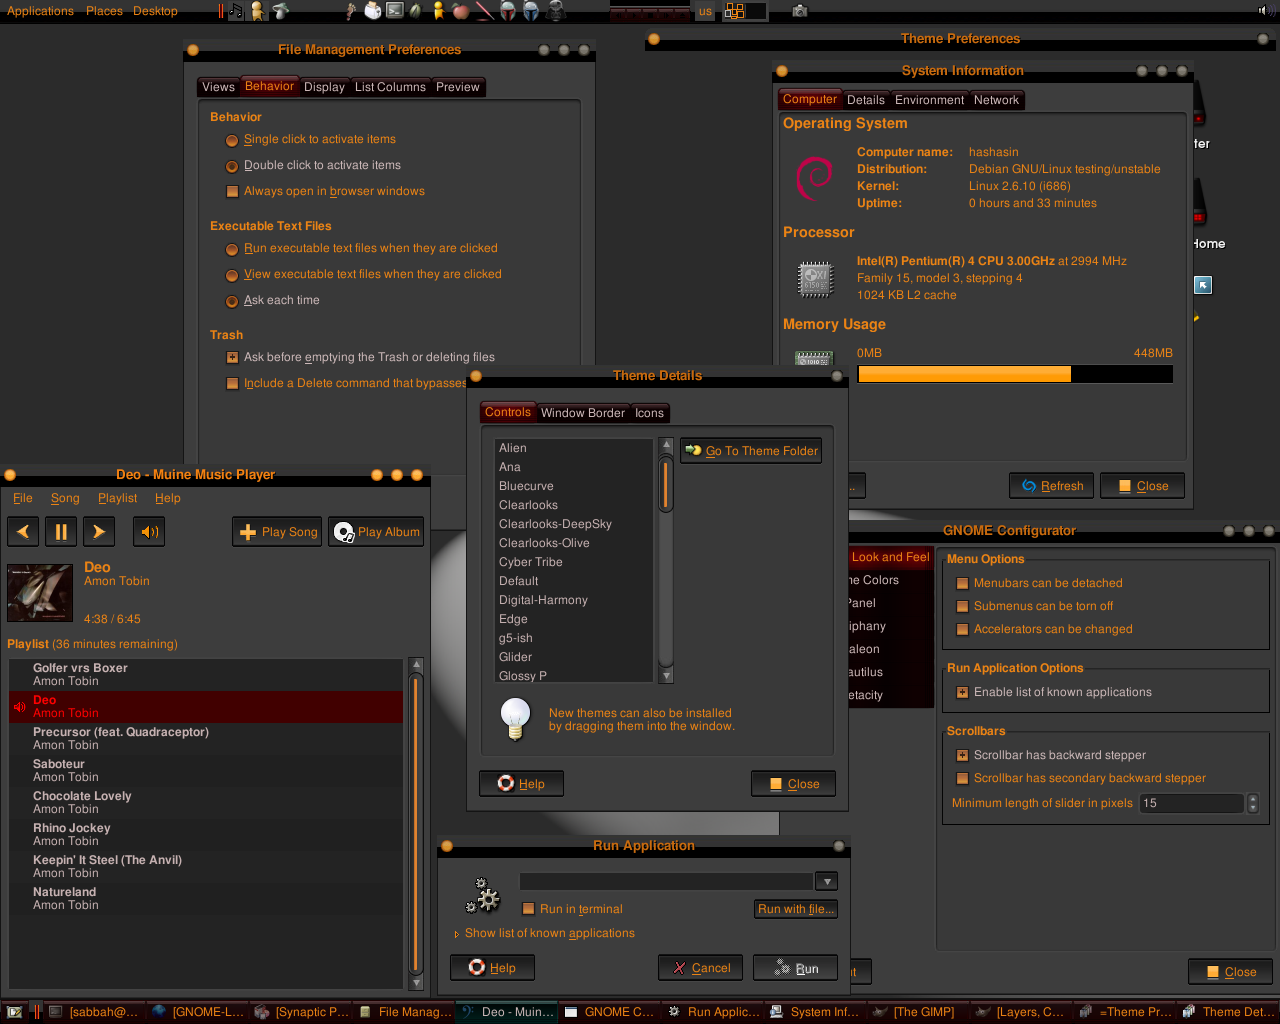Open the Applications menu in top panel

pos(40,11)
